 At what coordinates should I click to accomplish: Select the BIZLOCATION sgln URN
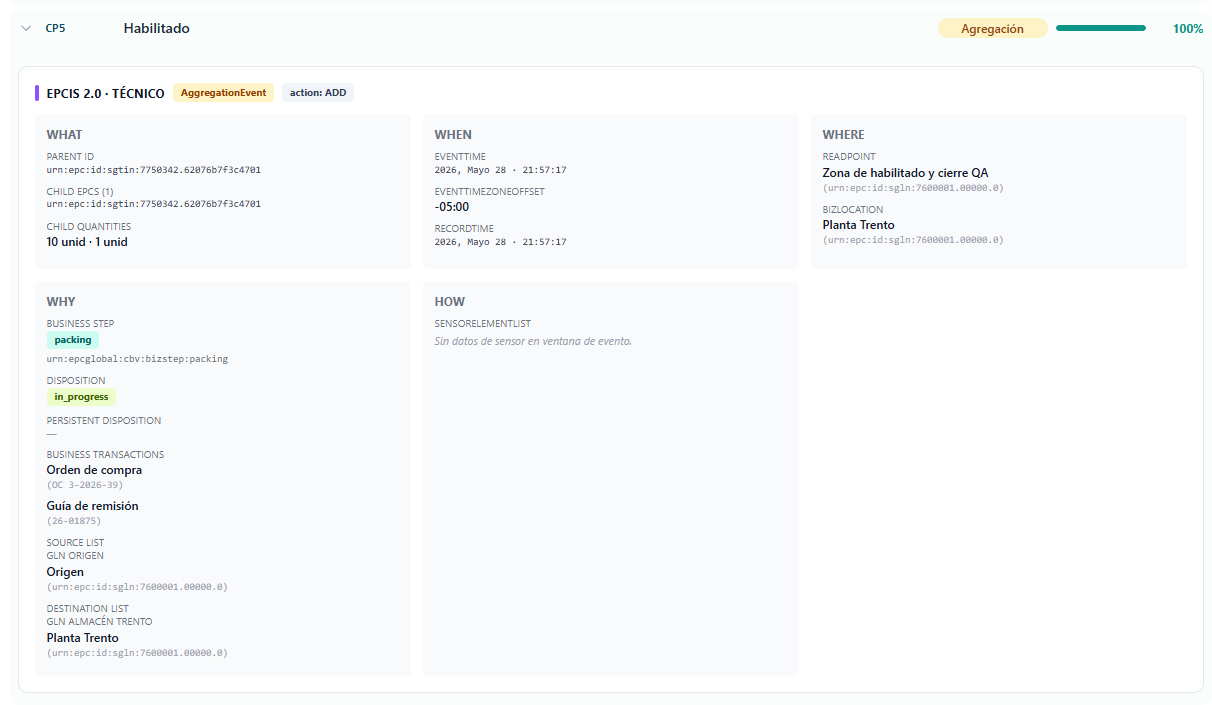pos(913,240)
